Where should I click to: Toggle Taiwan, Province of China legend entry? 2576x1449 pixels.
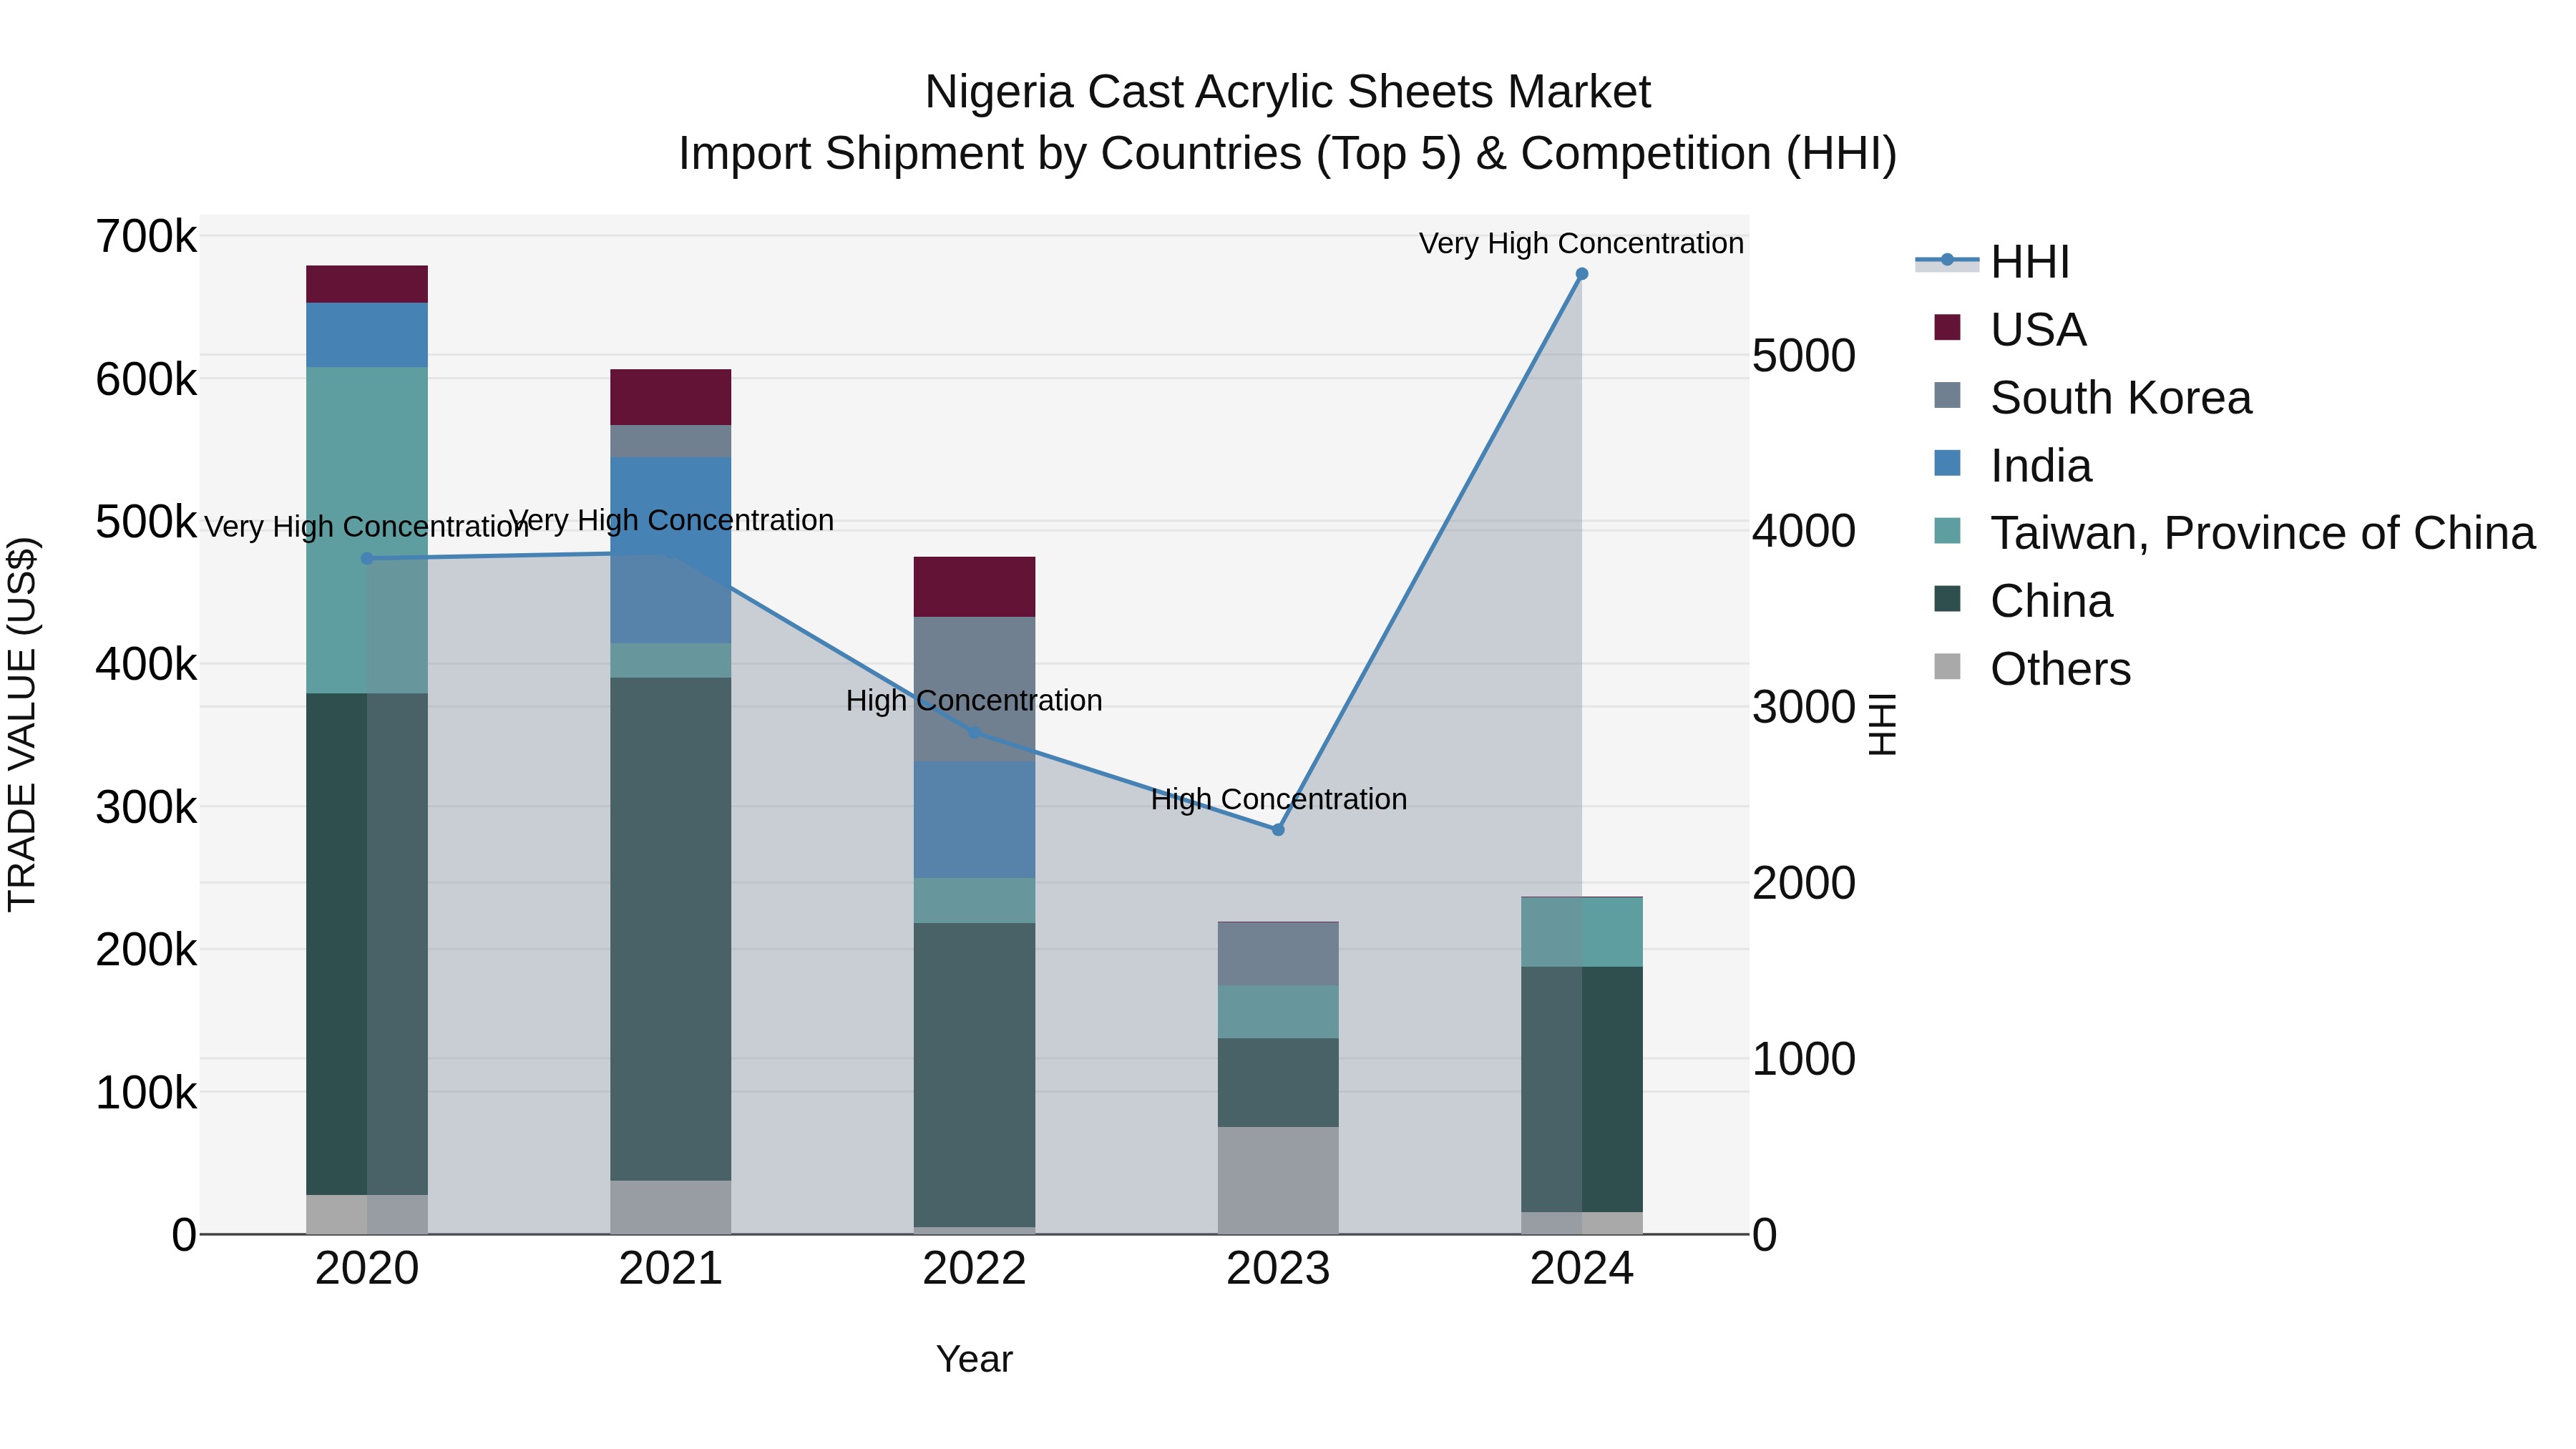(2235, 532)
